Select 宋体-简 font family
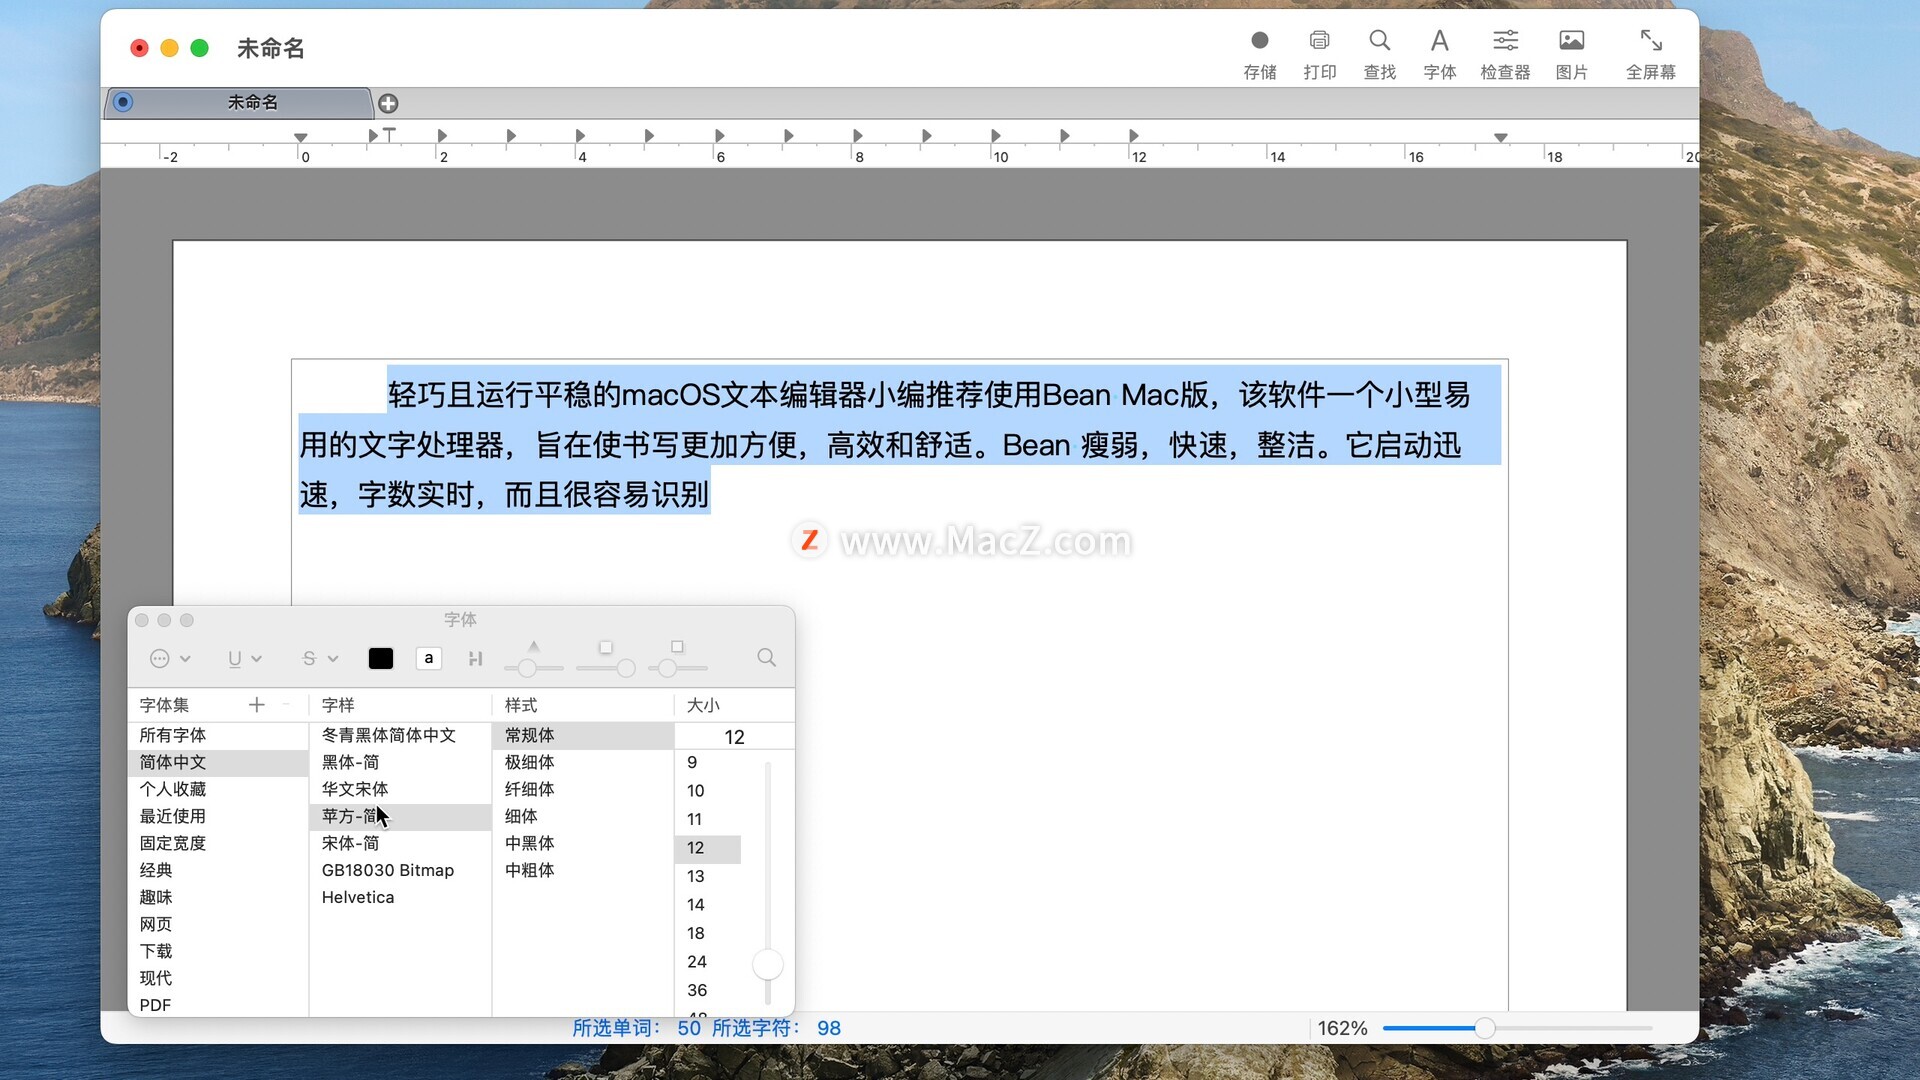This screenshot has width=1920, height=1080. coord(350,843)
